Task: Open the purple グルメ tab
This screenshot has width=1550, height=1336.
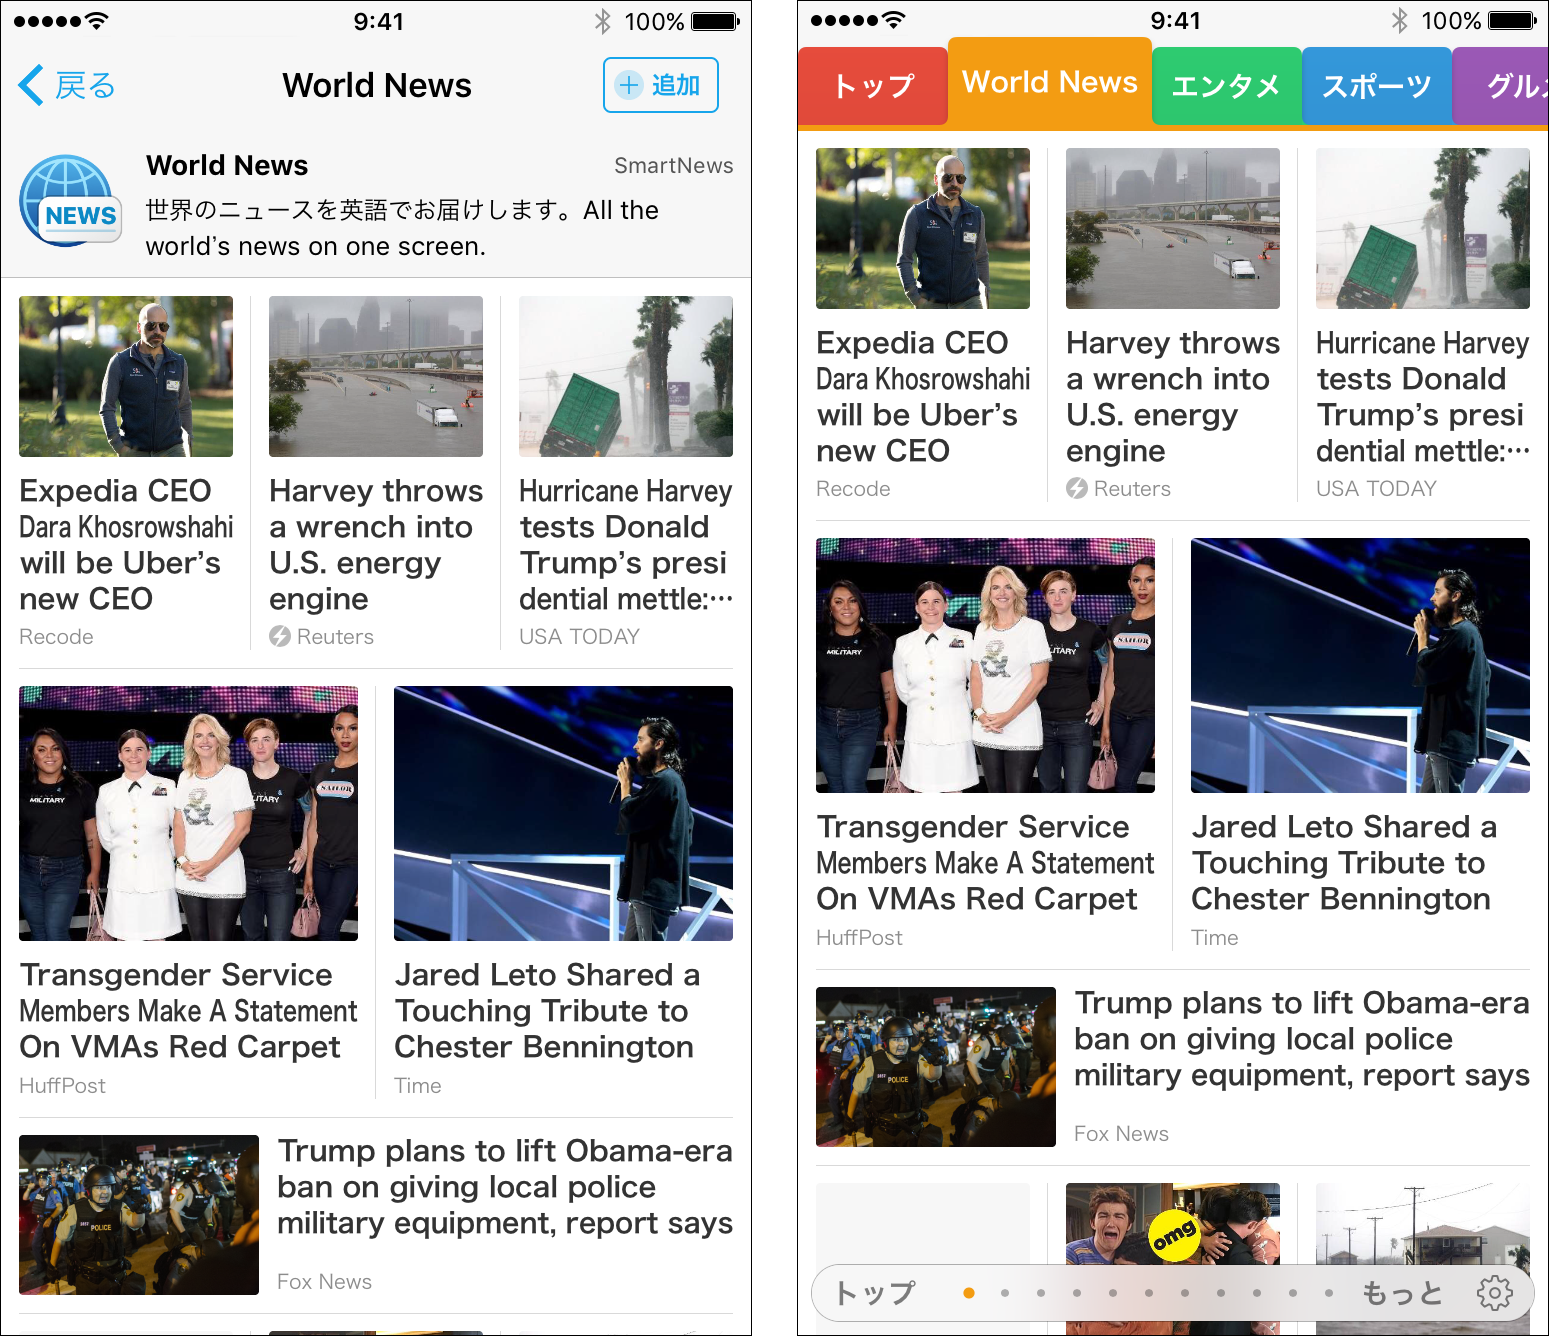Action: 1500,86
